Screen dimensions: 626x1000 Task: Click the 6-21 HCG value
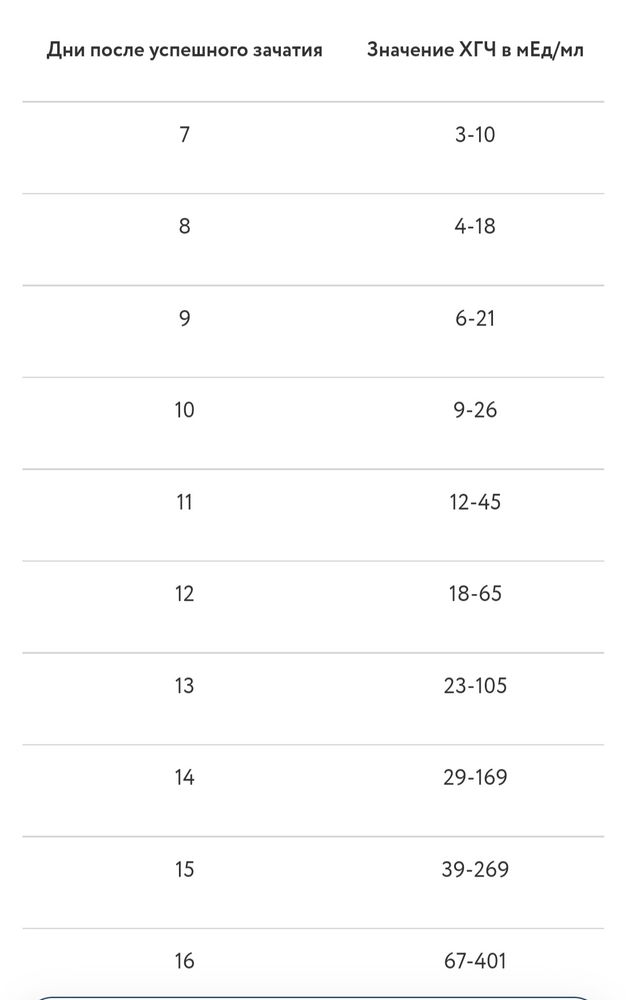tap(474, 318)
